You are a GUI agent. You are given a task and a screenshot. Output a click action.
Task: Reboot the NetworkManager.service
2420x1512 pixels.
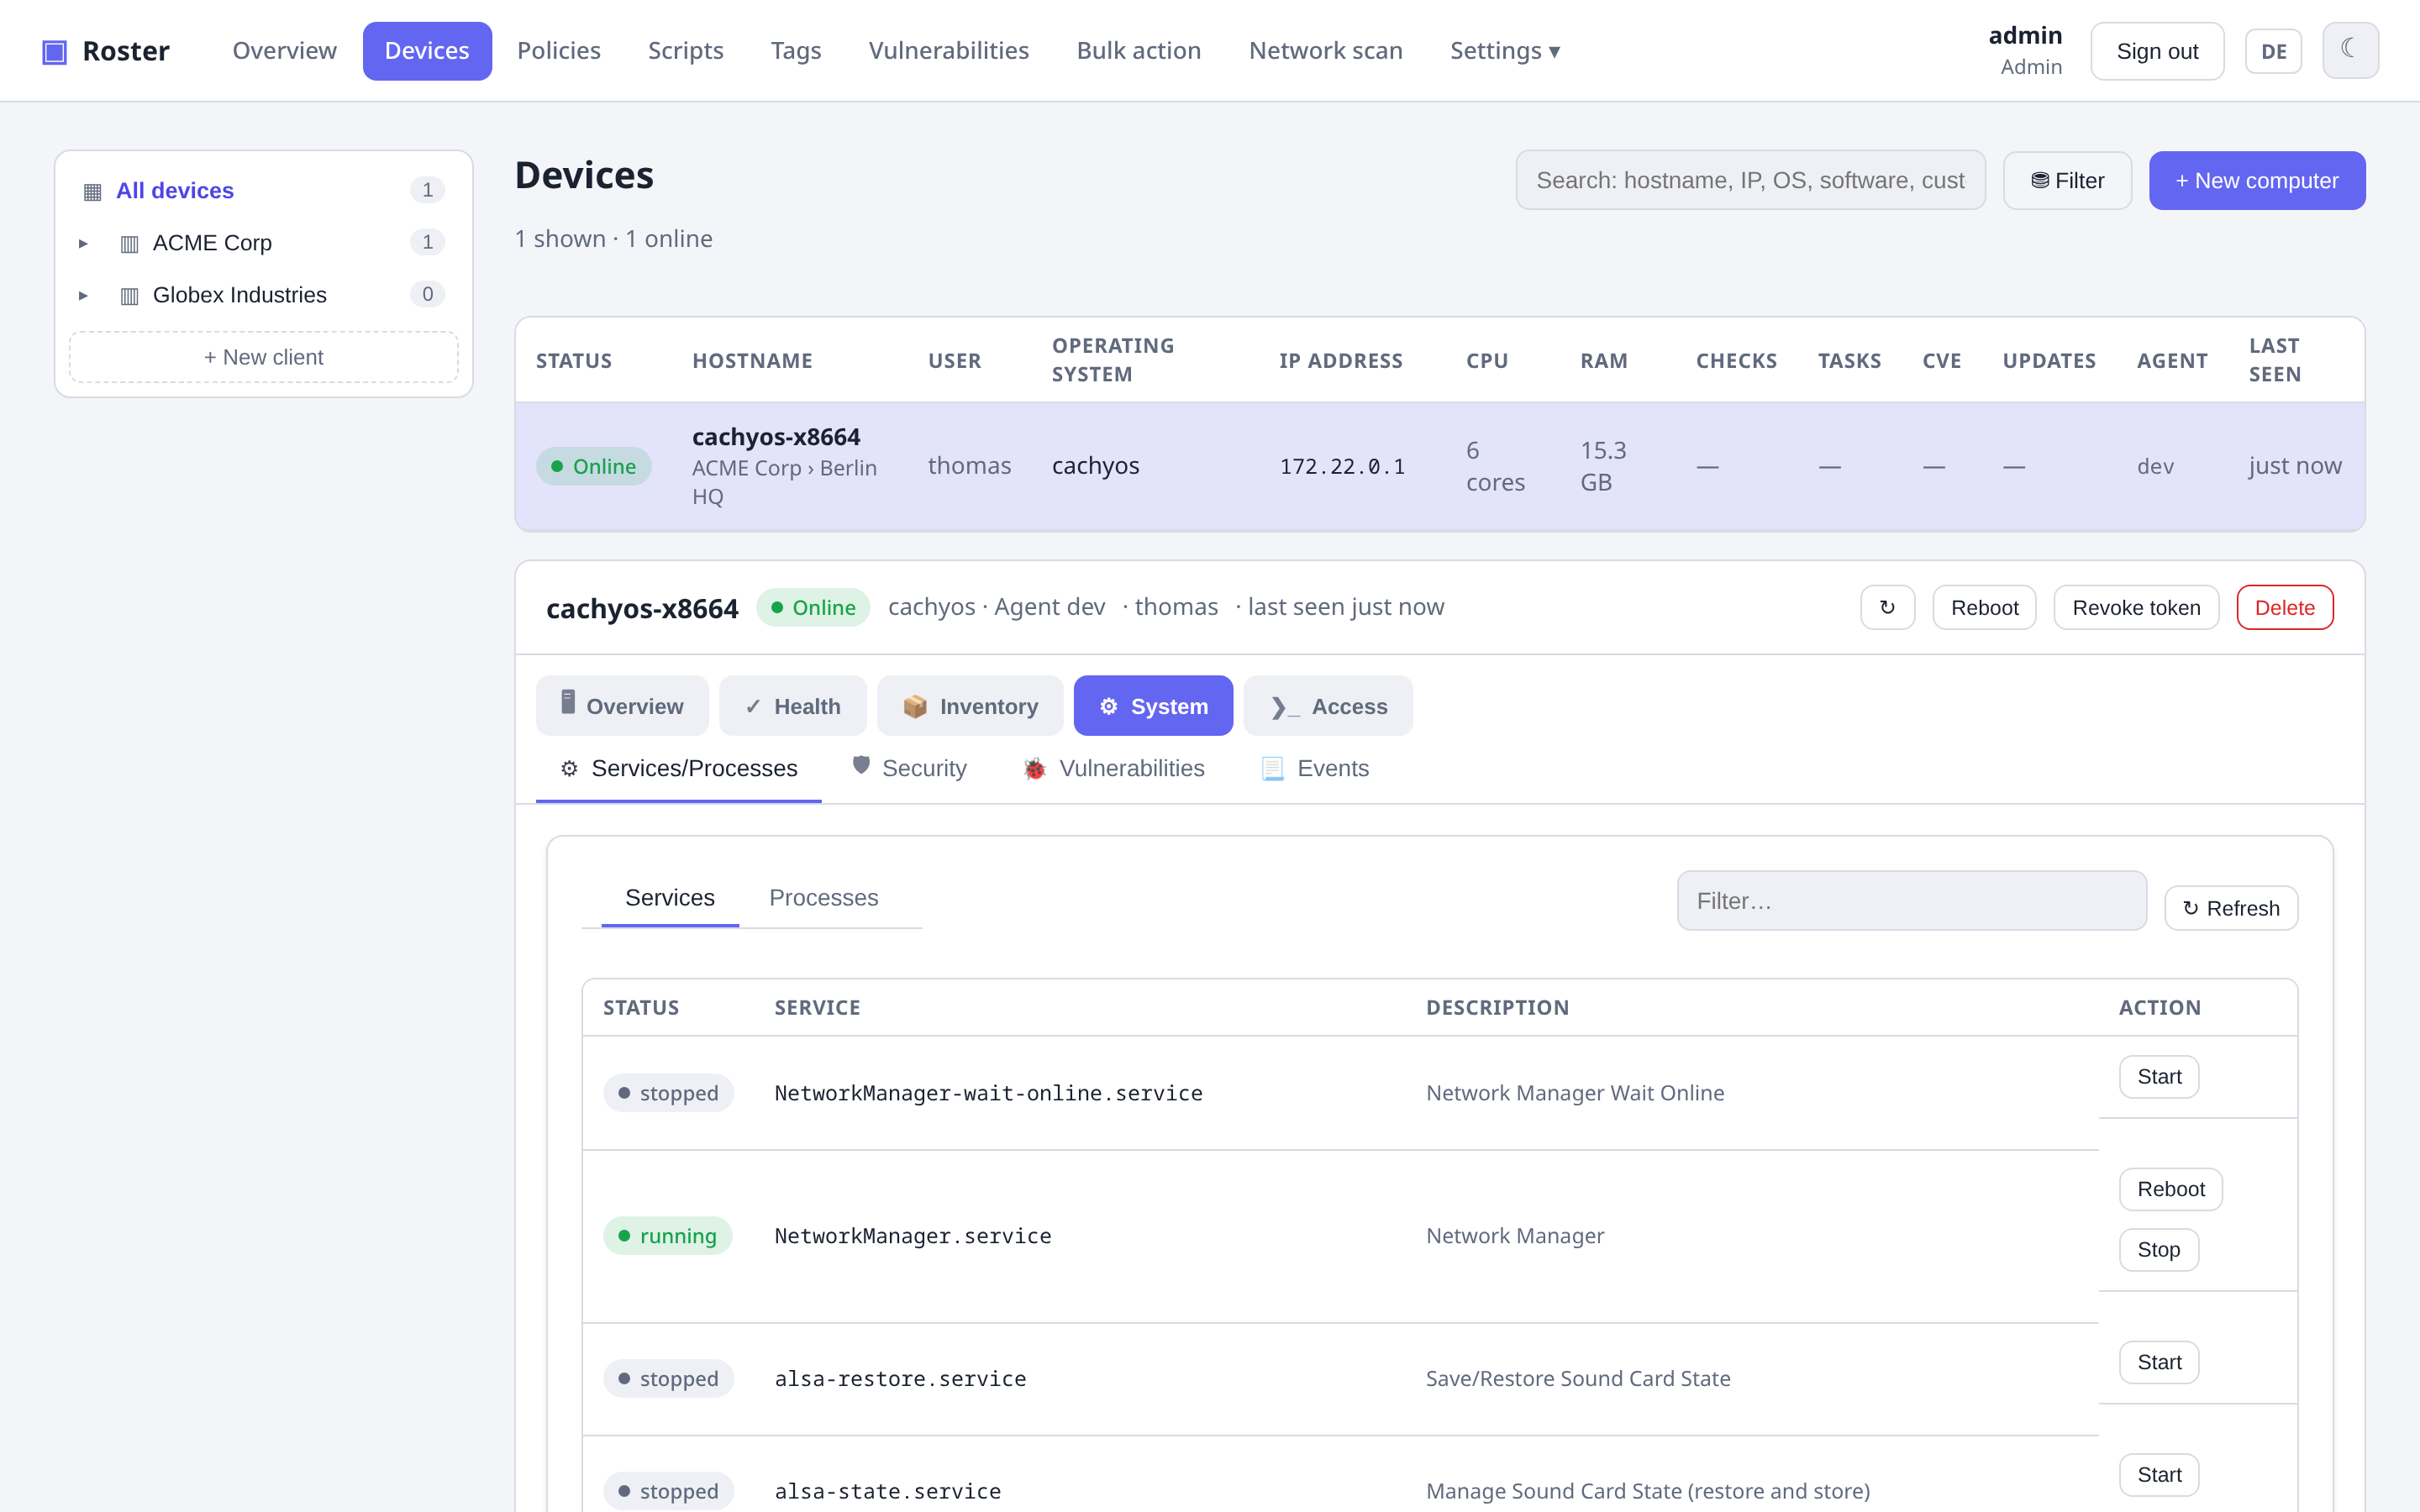pyautogui.click(x=2171, y=1189)
